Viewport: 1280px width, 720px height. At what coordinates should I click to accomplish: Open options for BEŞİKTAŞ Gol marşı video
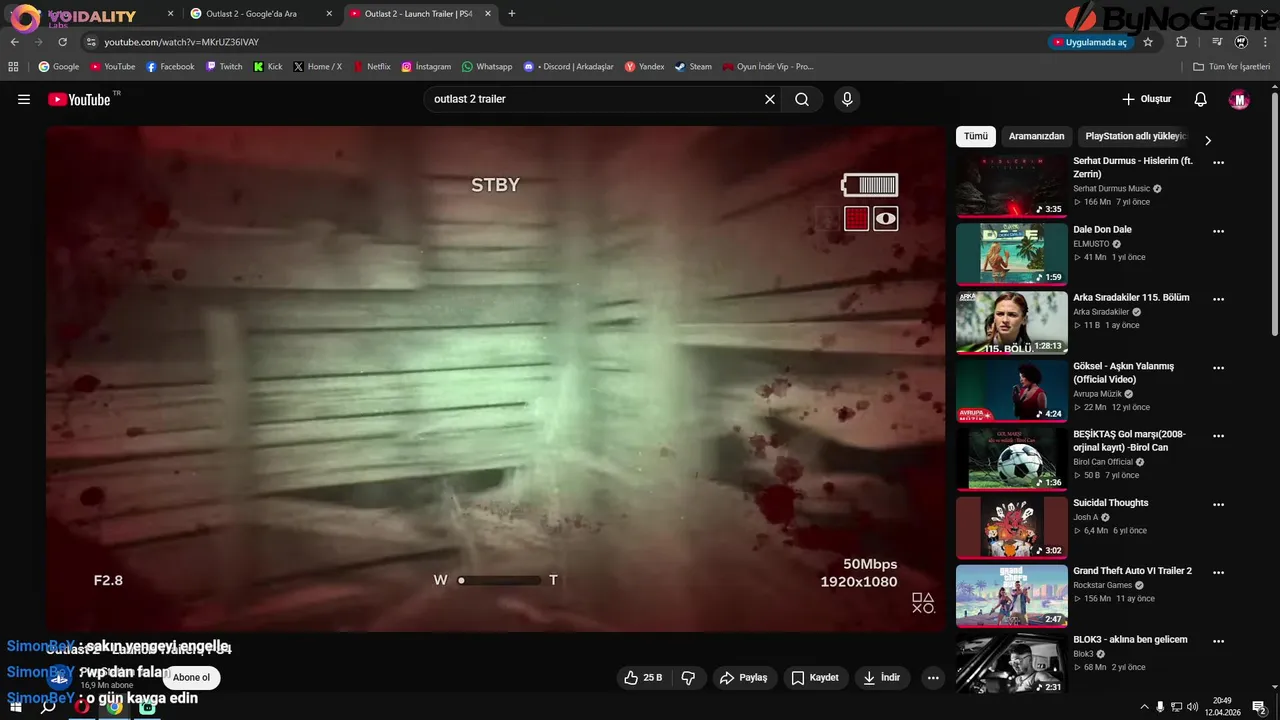click(1218, 436)
